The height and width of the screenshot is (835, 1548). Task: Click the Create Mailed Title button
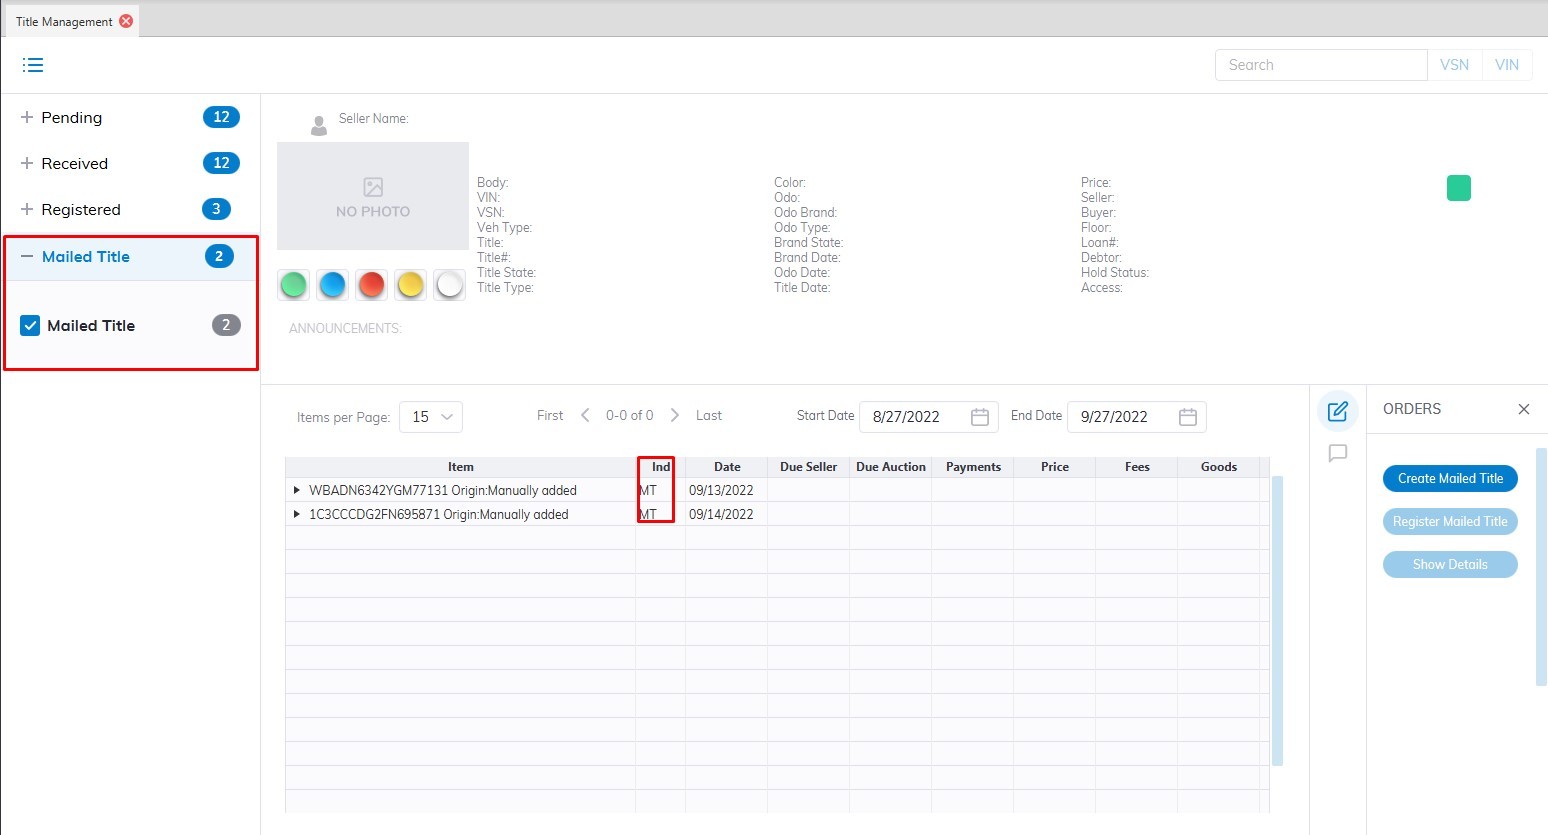pos(1449,479)
